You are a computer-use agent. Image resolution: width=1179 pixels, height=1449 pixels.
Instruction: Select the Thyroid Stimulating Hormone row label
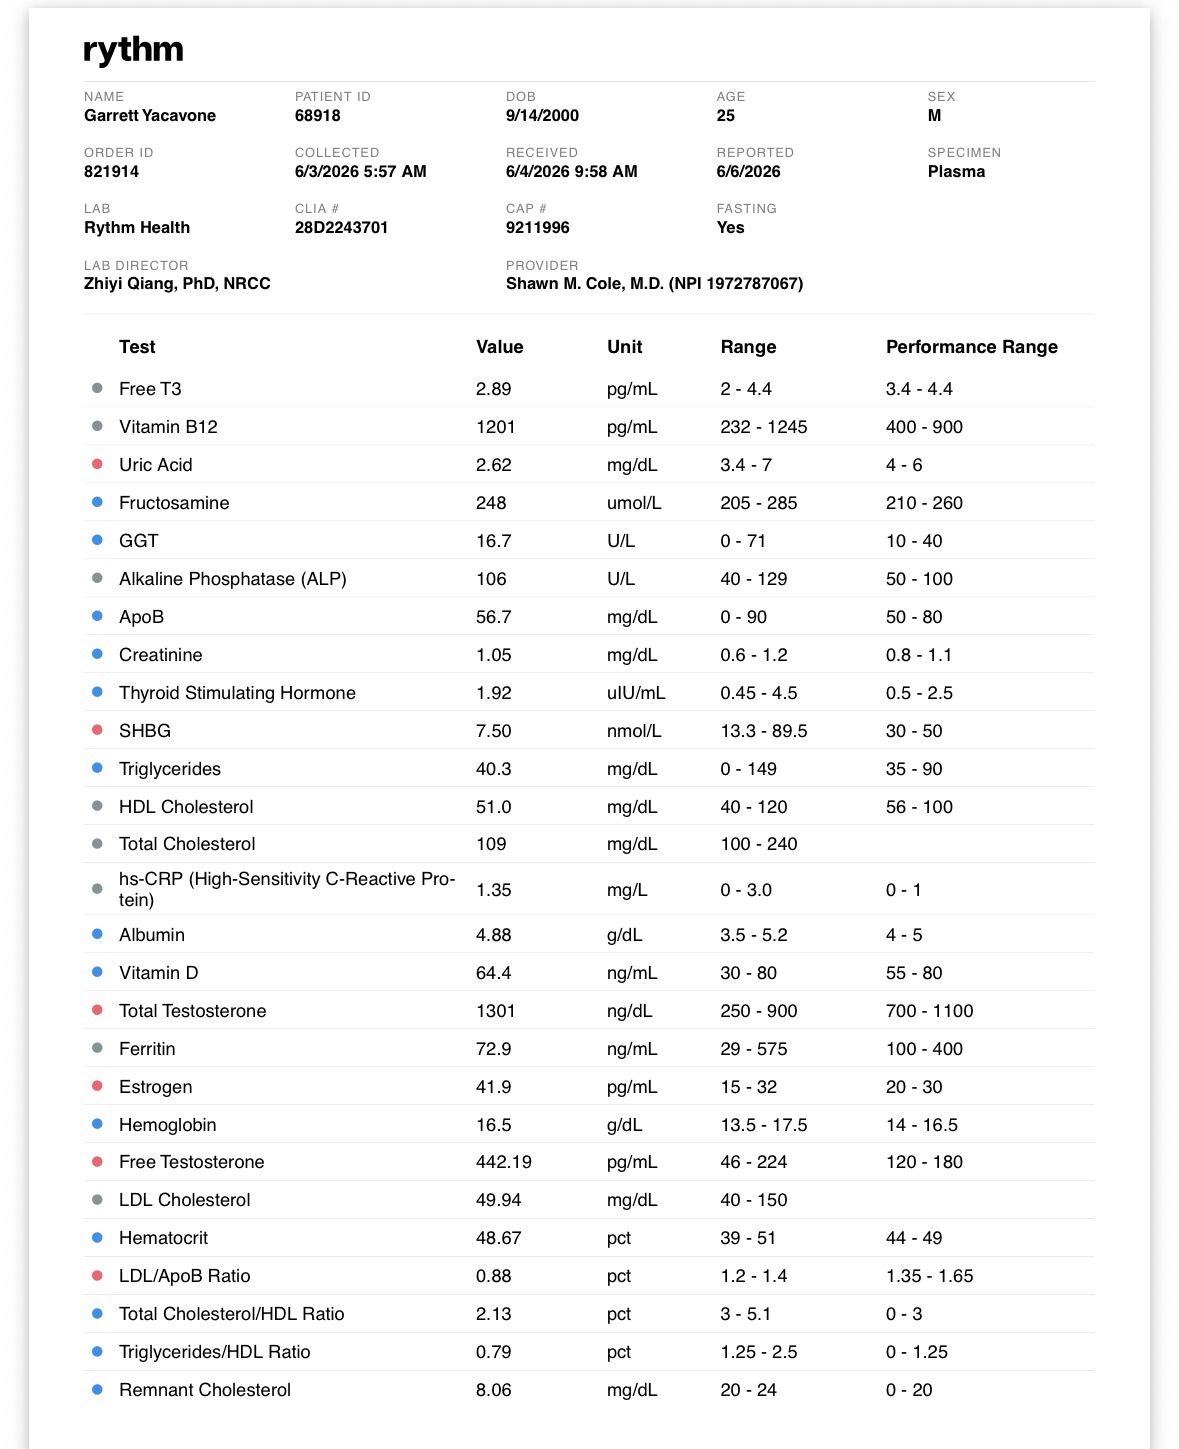coord(237,693)
